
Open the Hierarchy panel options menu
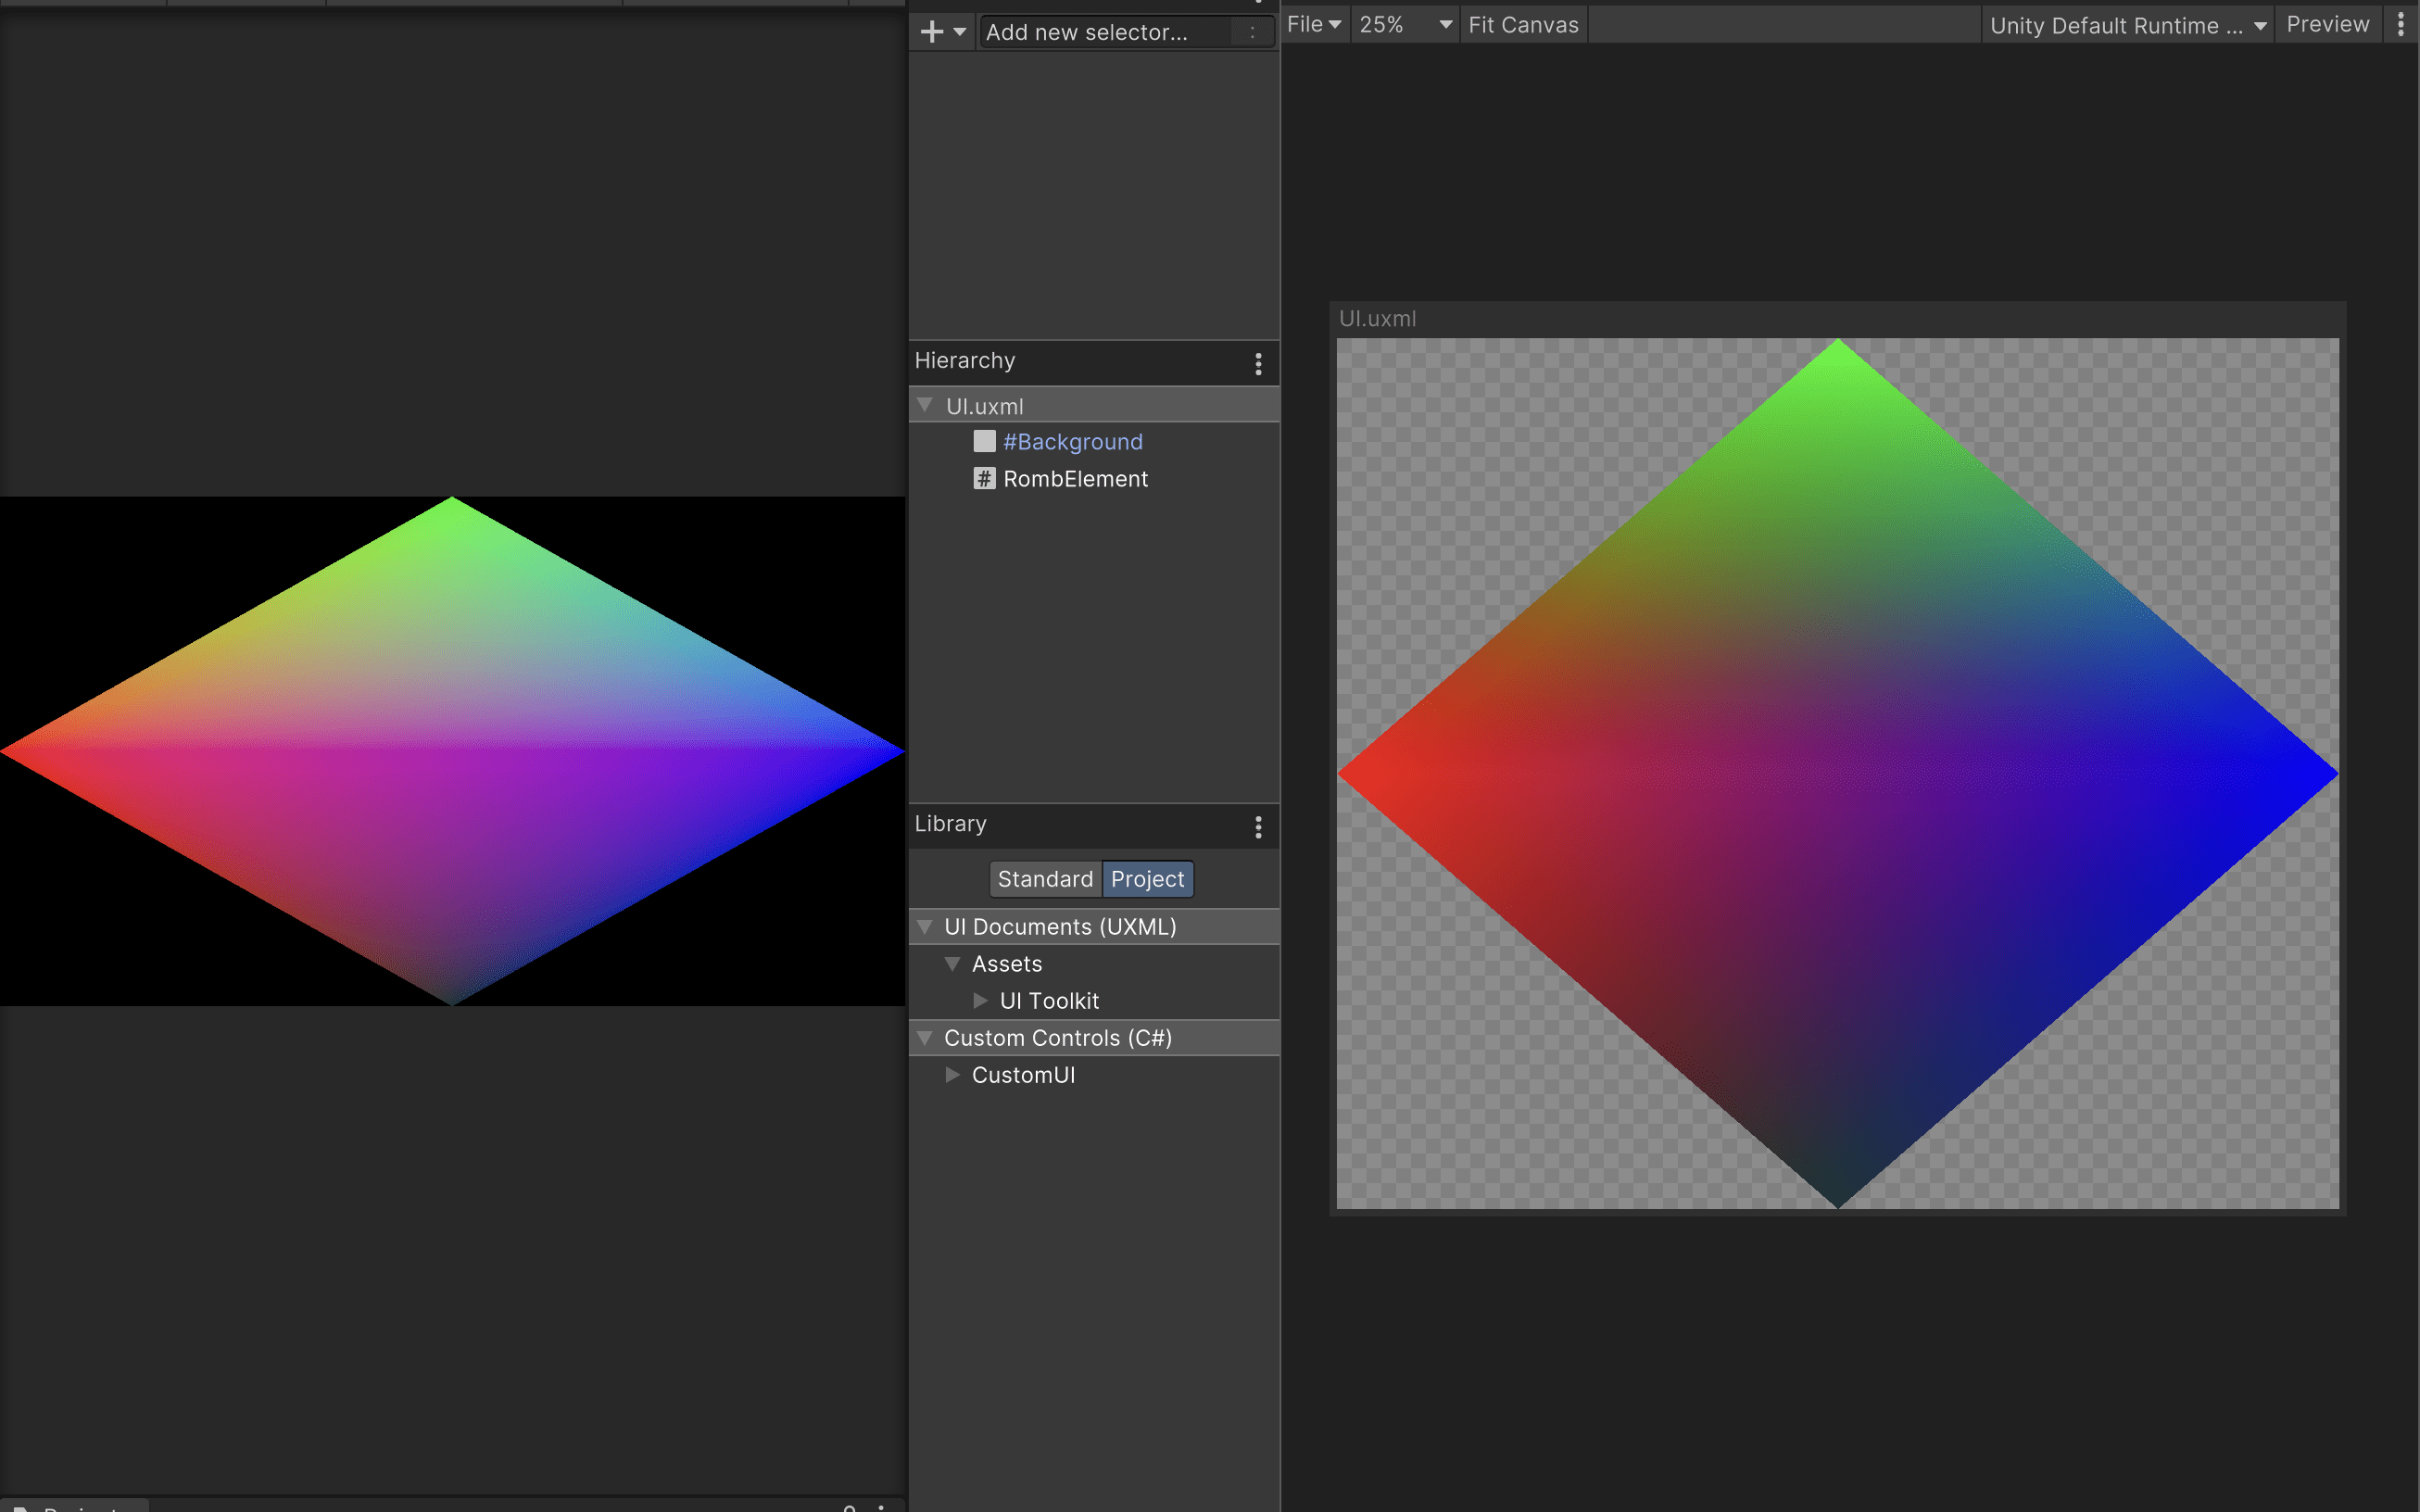tap(1258, 363)
